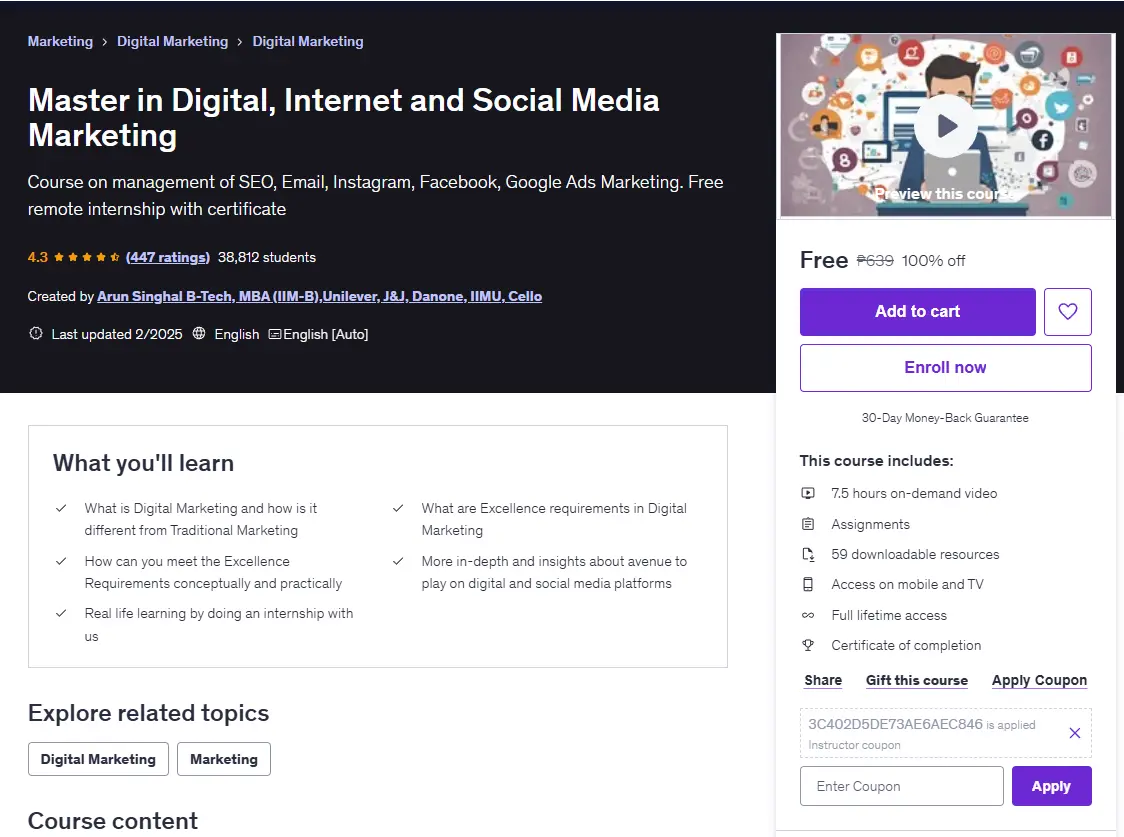Play the course preview video

(946, 126)
